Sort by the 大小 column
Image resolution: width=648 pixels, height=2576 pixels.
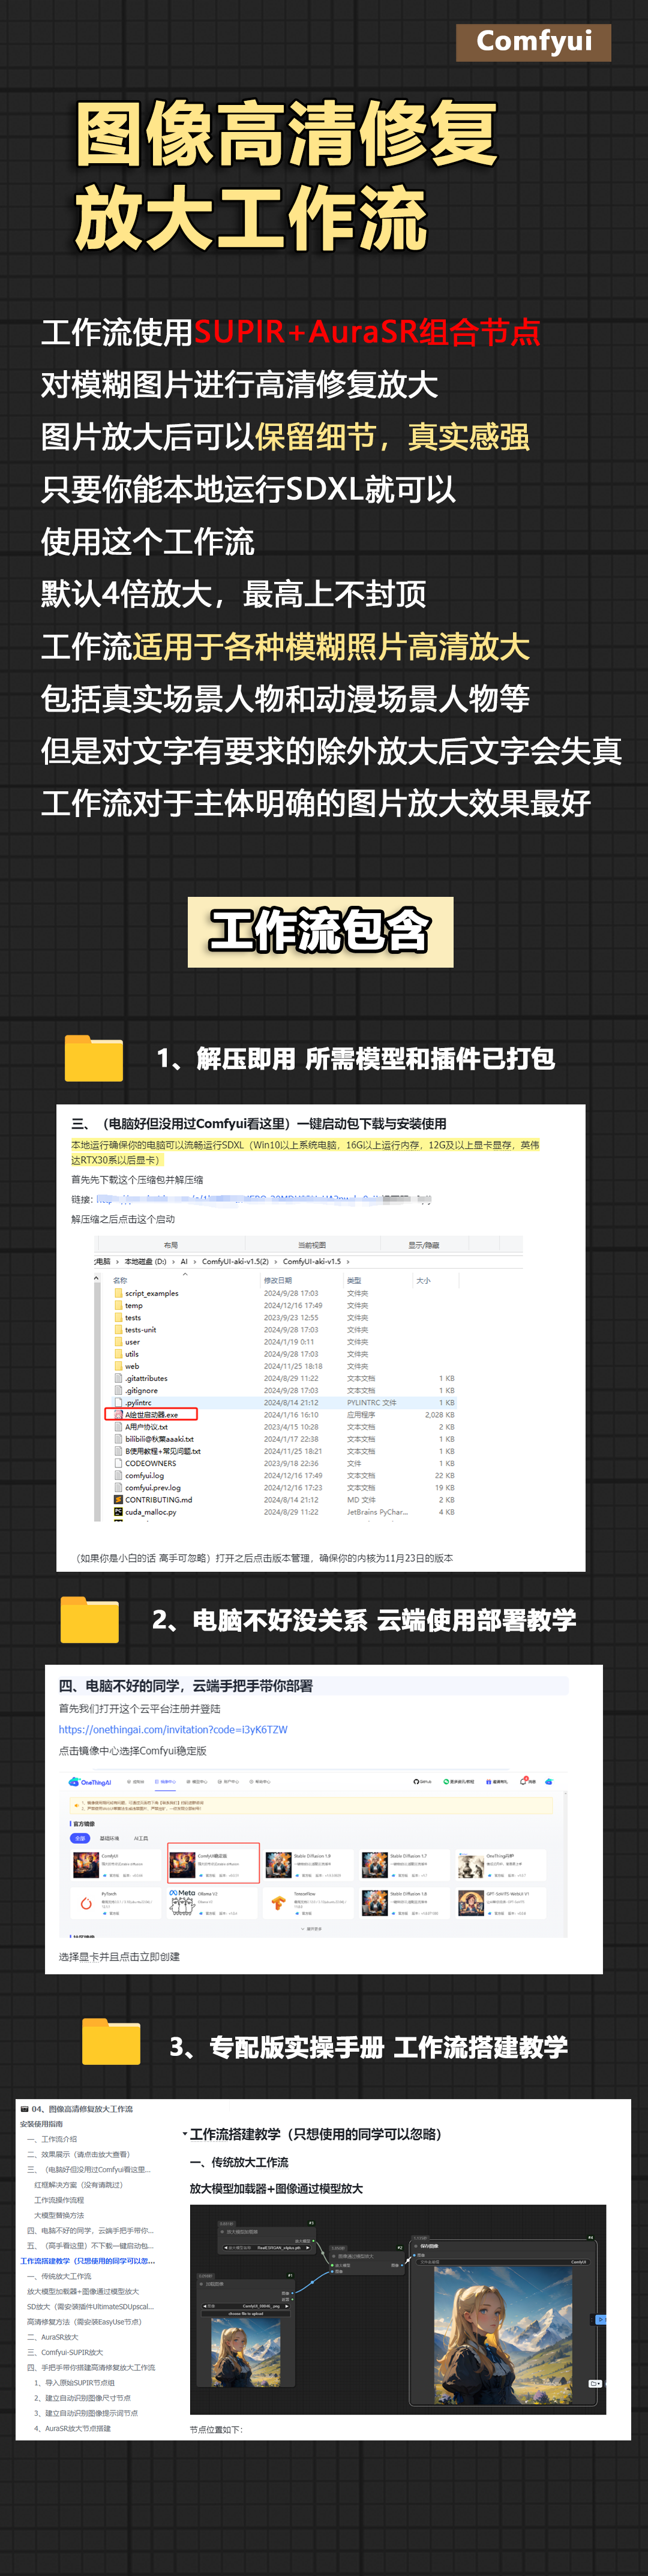click(423, 1280)
